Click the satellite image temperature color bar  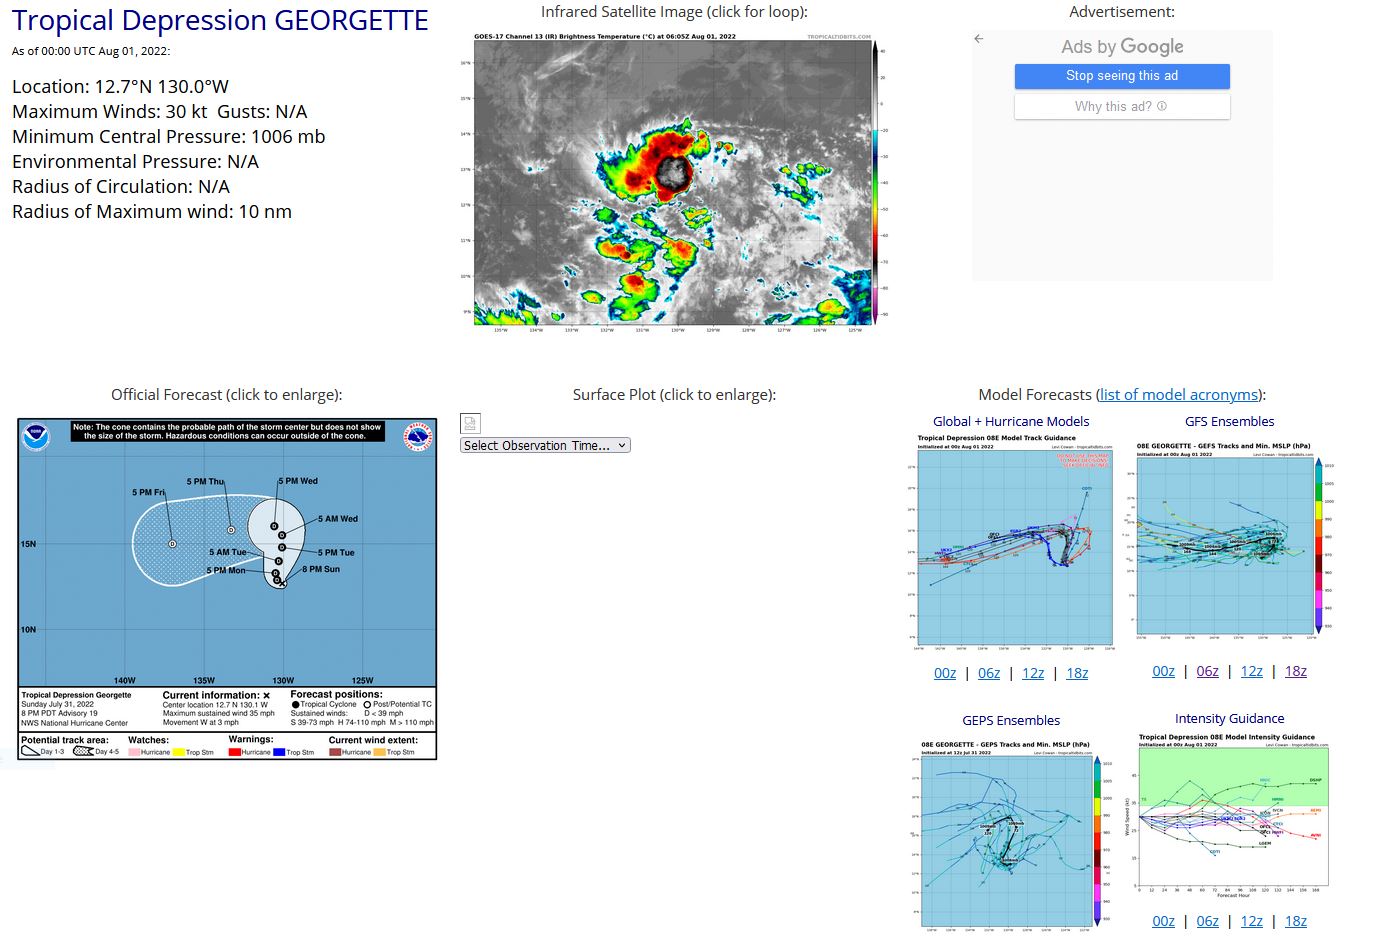coord(875,182)
